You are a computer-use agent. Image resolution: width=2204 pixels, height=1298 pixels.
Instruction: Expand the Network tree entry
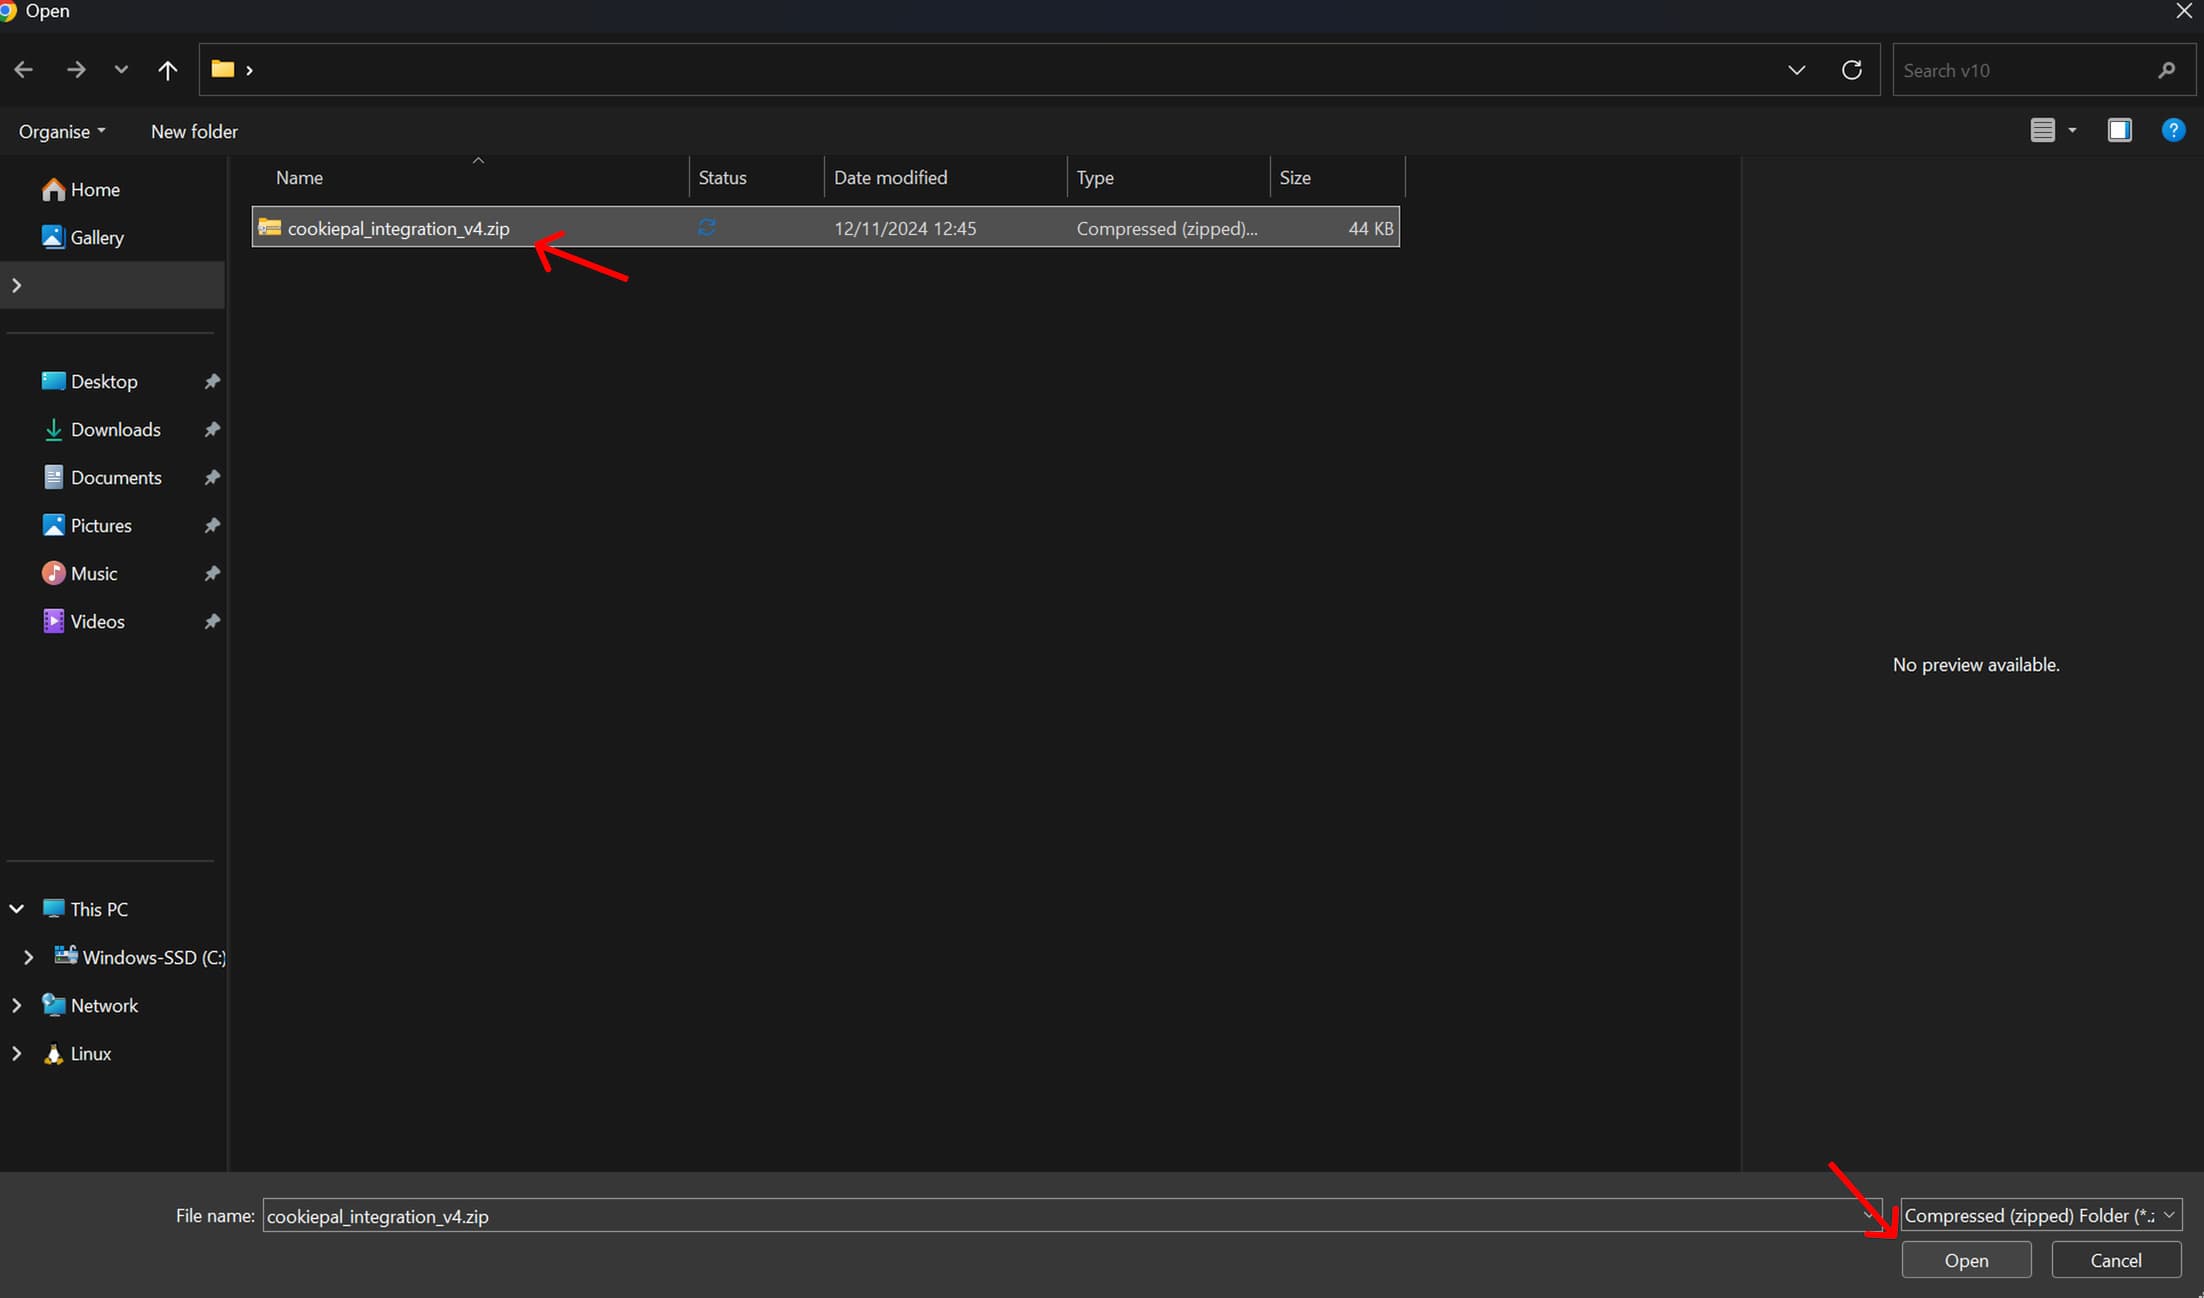[x=16, y=1005]
